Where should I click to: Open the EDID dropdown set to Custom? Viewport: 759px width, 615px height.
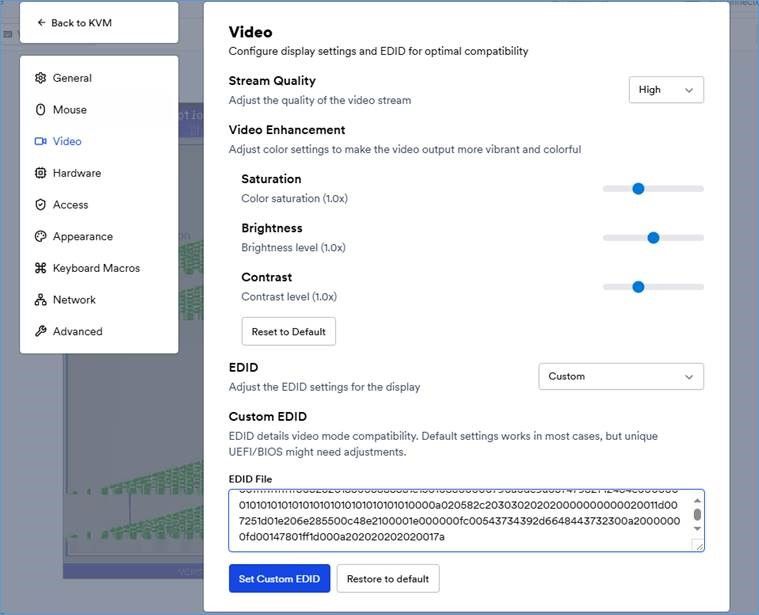click(x=621, y=376)
